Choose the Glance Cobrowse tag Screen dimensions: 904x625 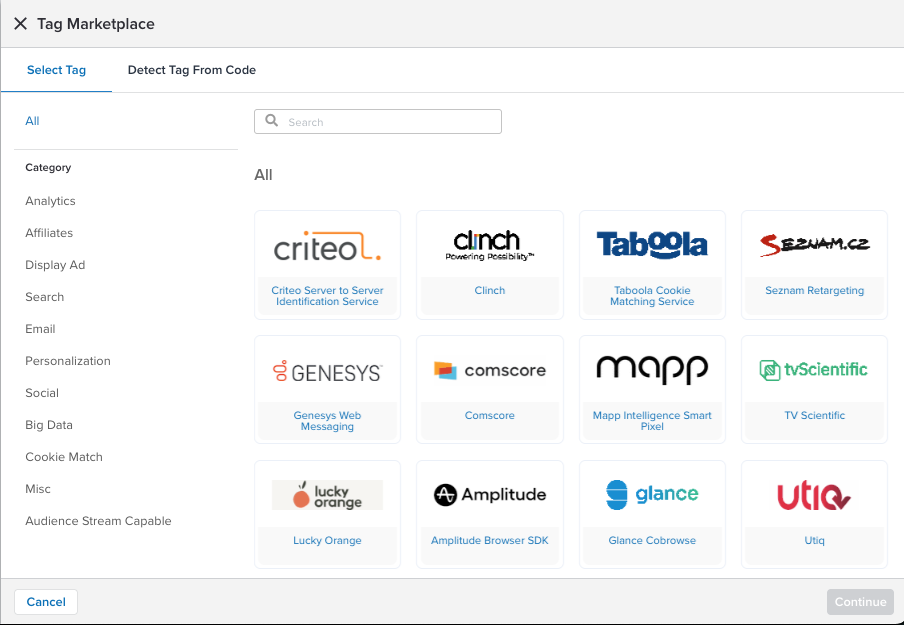pos(651,513)
